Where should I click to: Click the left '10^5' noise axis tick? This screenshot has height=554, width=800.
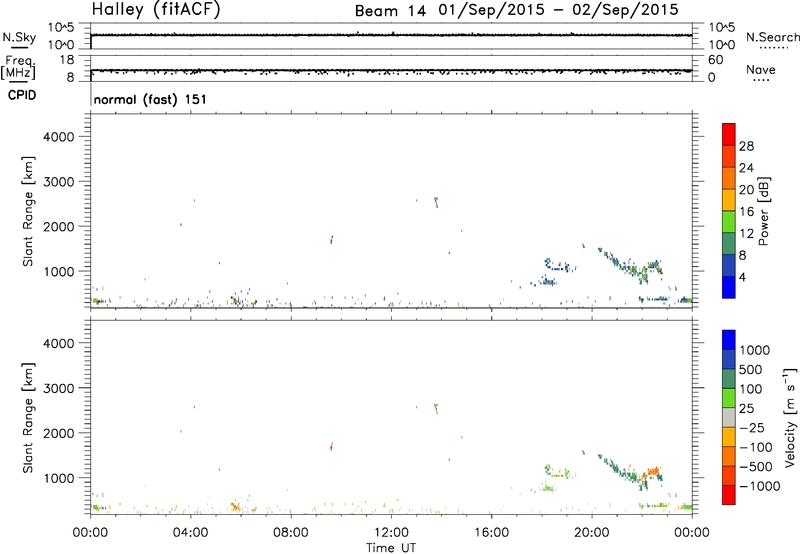tap(61, 28)
